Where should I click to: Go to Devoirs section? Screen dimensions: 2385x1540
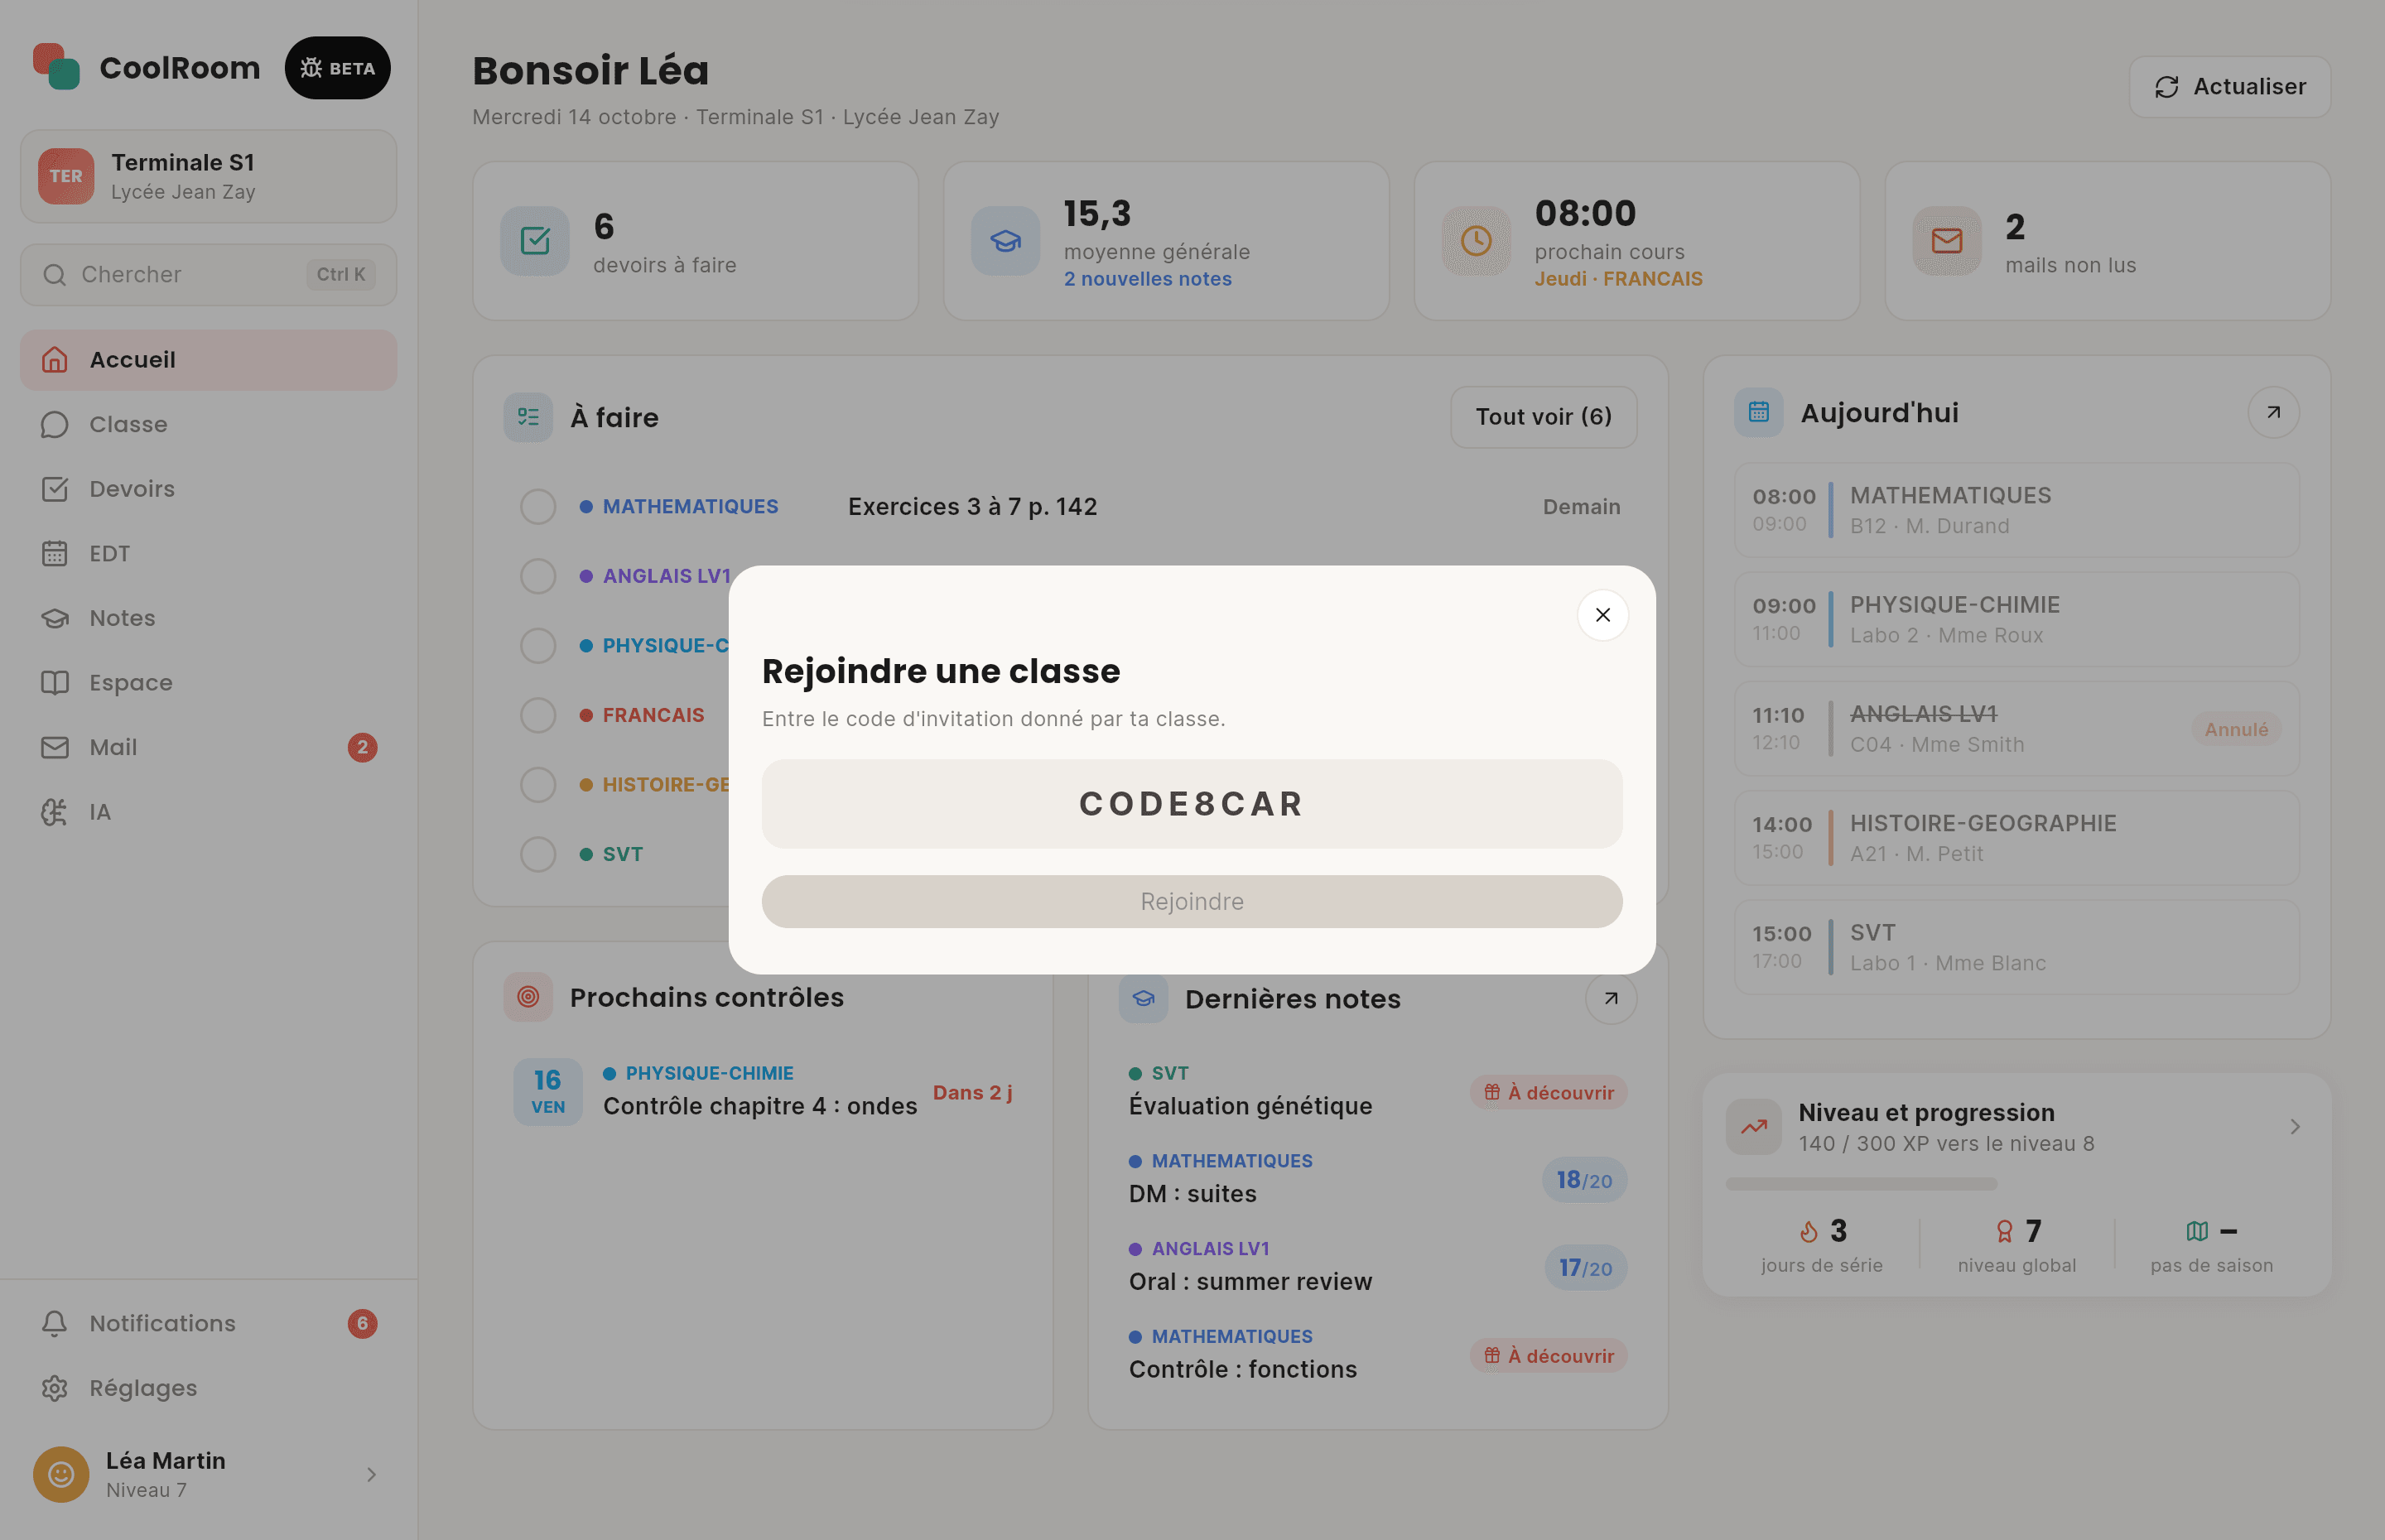tap(208, 489)
